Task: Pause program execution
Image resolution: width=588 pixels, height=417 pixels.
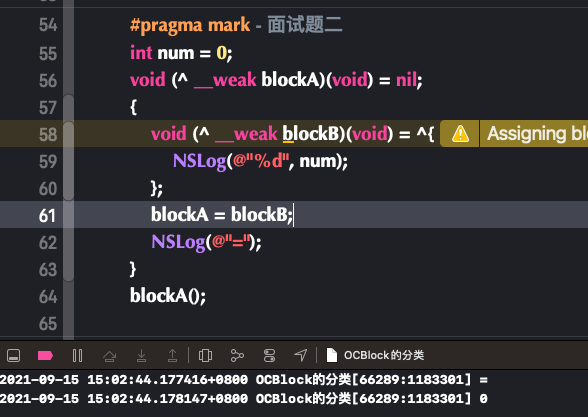Action: 77,355
